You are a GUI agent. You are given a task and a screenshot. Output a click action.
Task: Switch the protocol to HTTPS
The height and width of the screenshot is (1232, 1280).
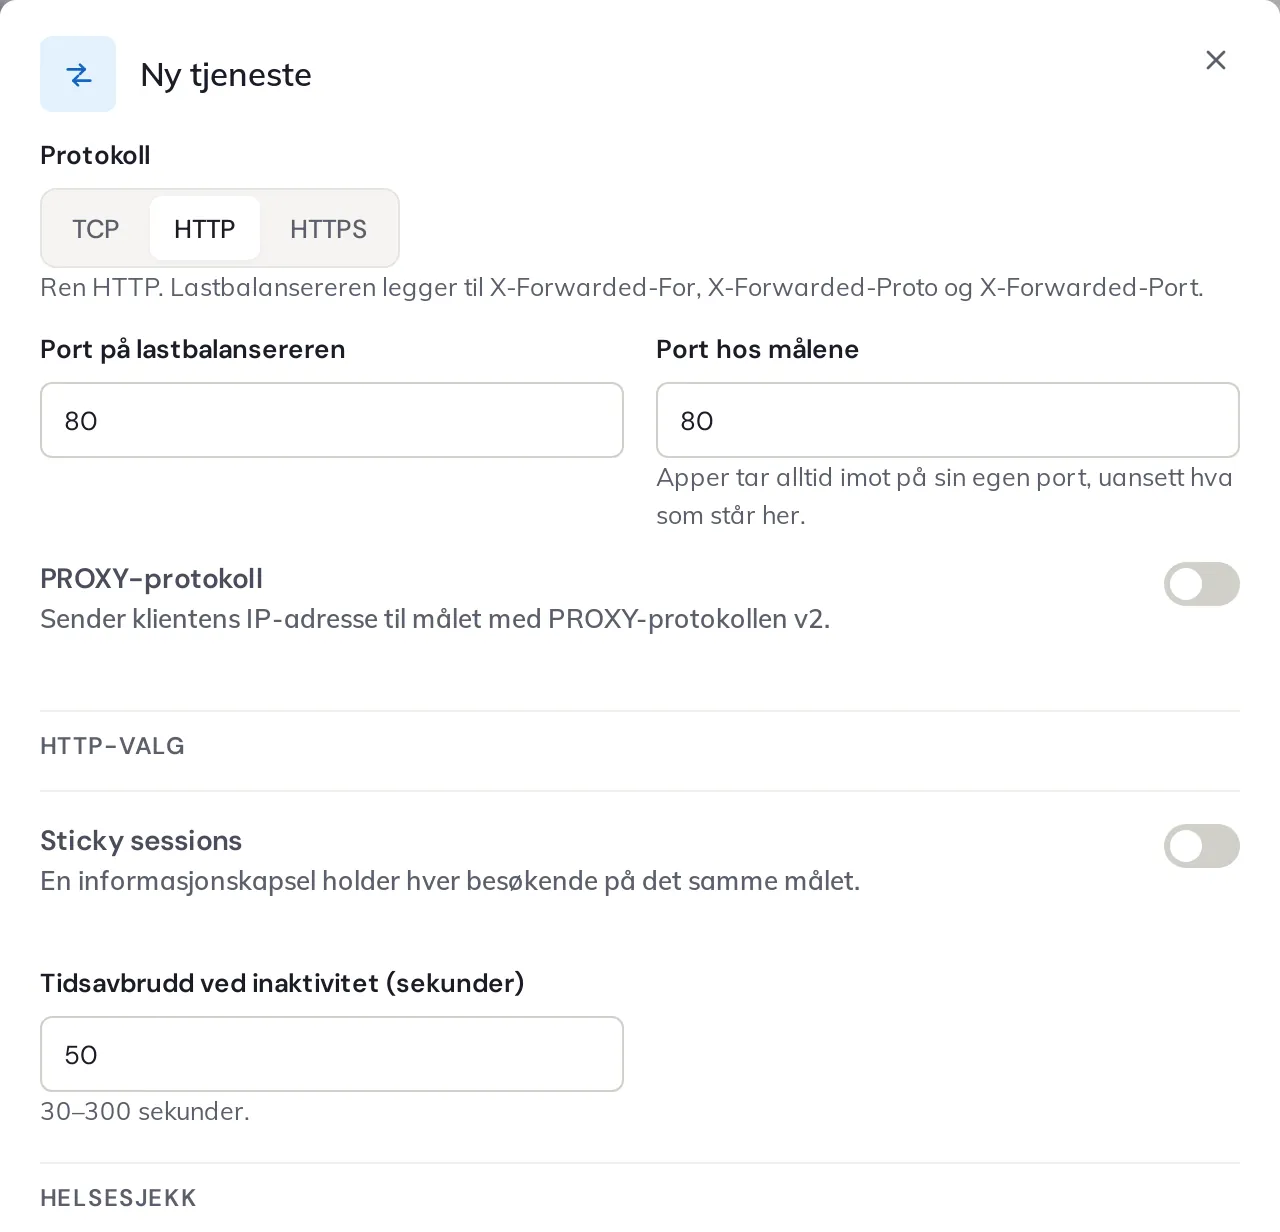pyautogui.click(x=328, y=229)
